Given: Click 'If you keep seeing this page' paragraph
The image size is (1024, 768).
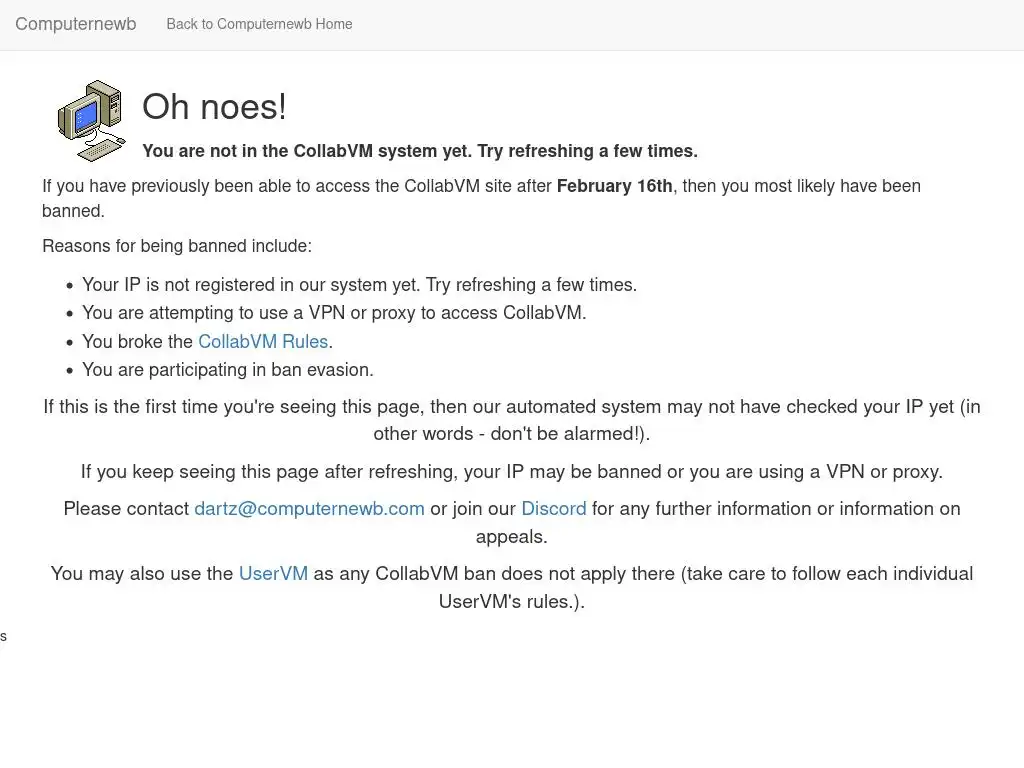Looking at the screenshot, I should click(x=512, y=472).
